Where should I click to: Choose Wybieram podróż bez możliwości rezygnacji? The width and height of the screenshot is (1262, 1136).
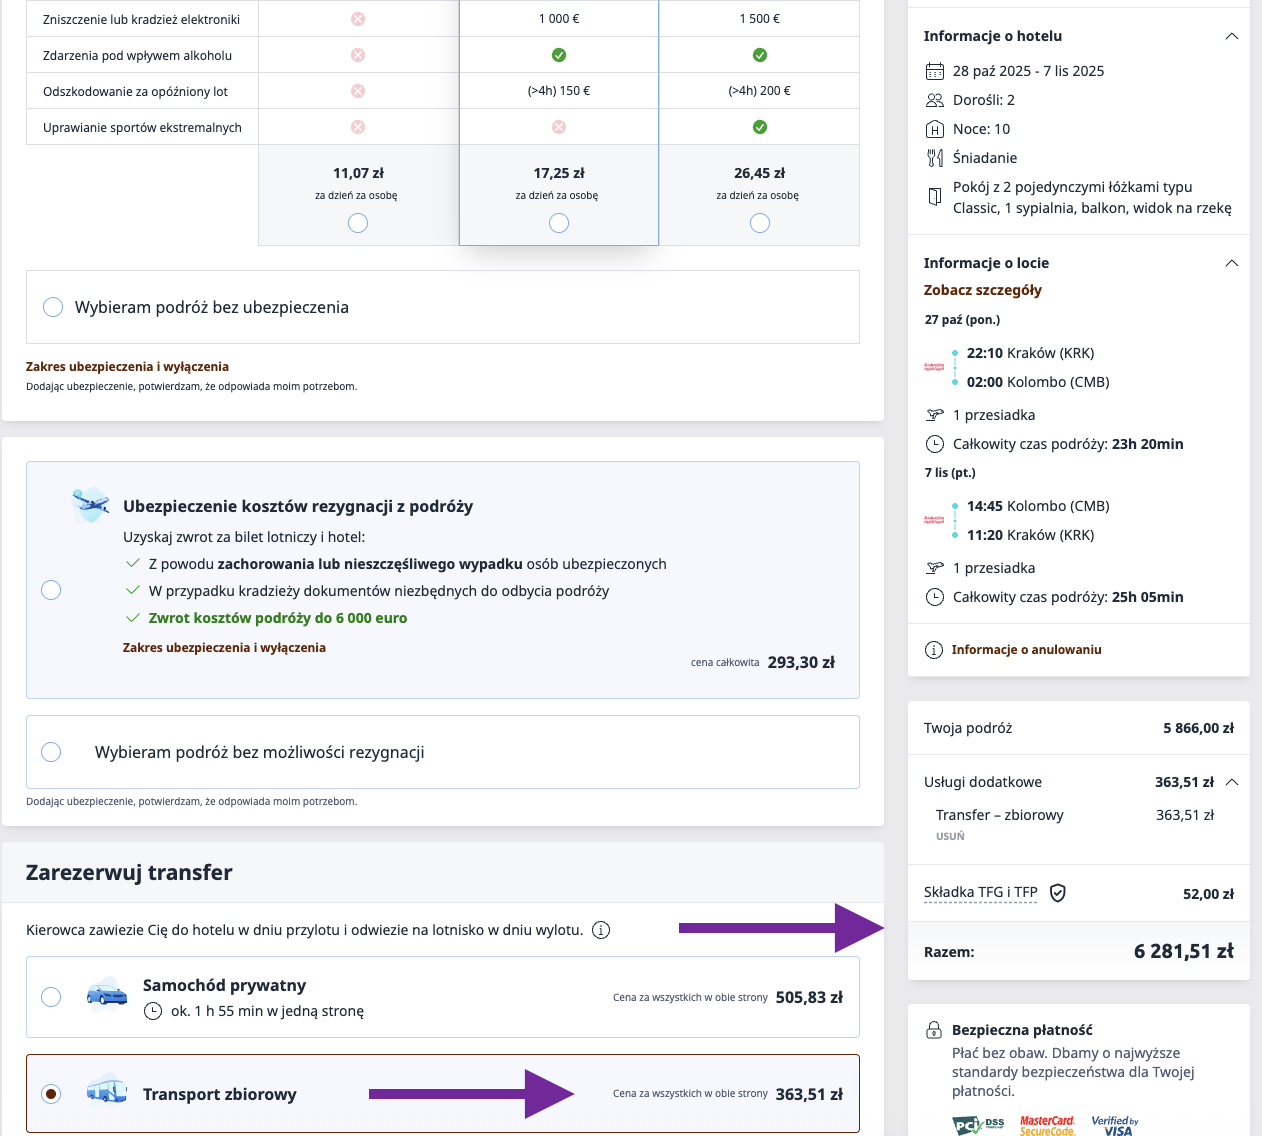point(52,752)
